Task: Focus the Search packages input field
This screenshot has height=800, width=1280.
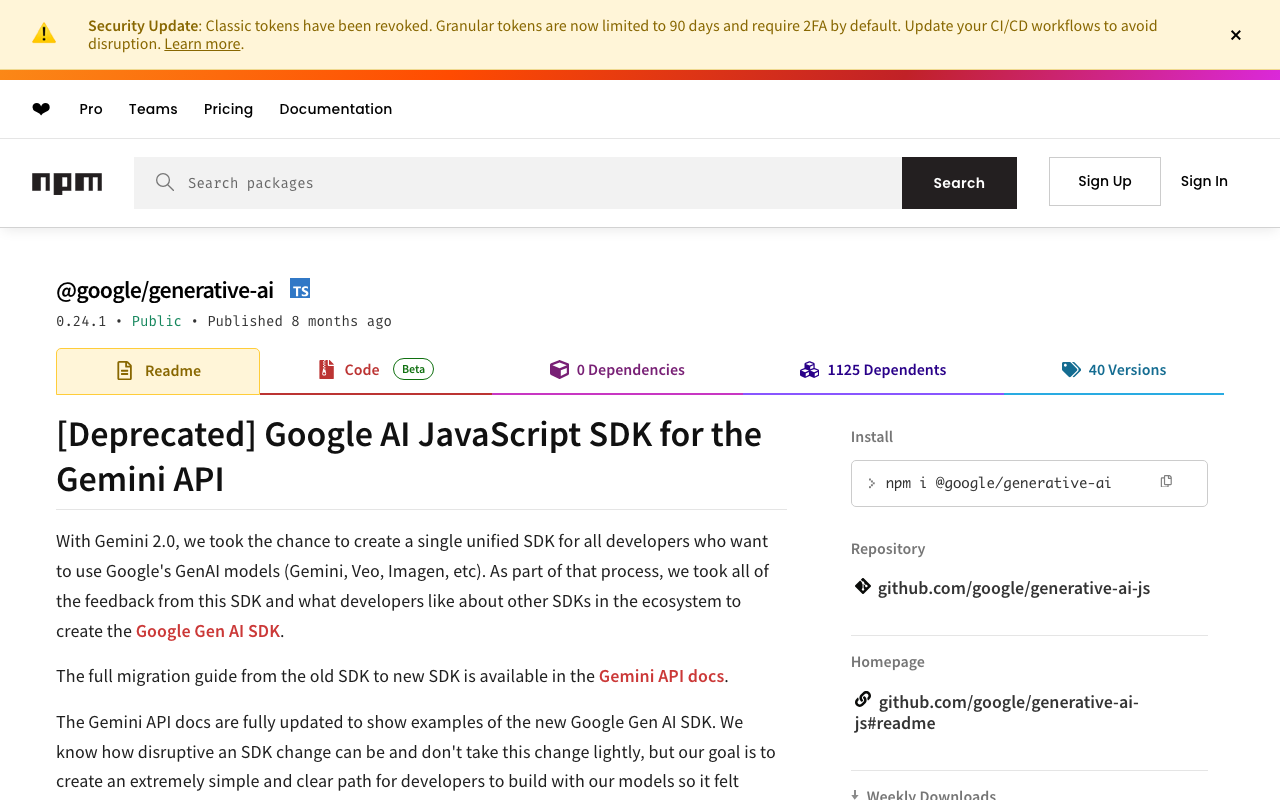Action: [540, 183]
